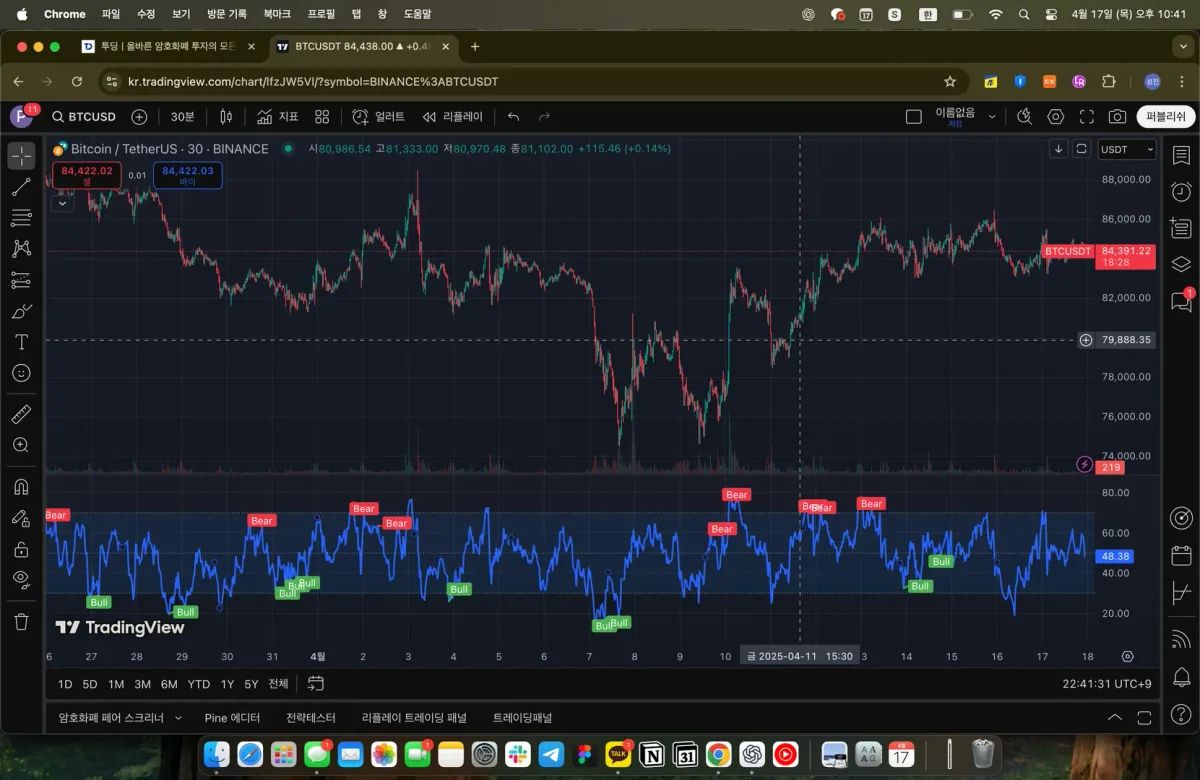Click the candlestick chart type icon
Image resolution: width=1200 pixels, height=780 pixels.
pyautogui.click(x=226, y=117)
